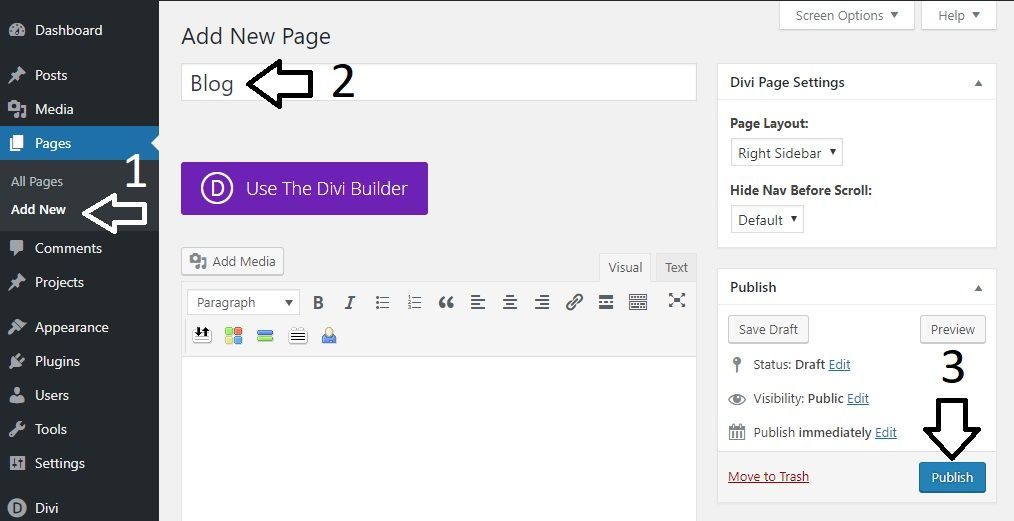The image size is (1014, 521).
Task: Toggle bold formatting in the editor toolbar
Action: point(318,302)
